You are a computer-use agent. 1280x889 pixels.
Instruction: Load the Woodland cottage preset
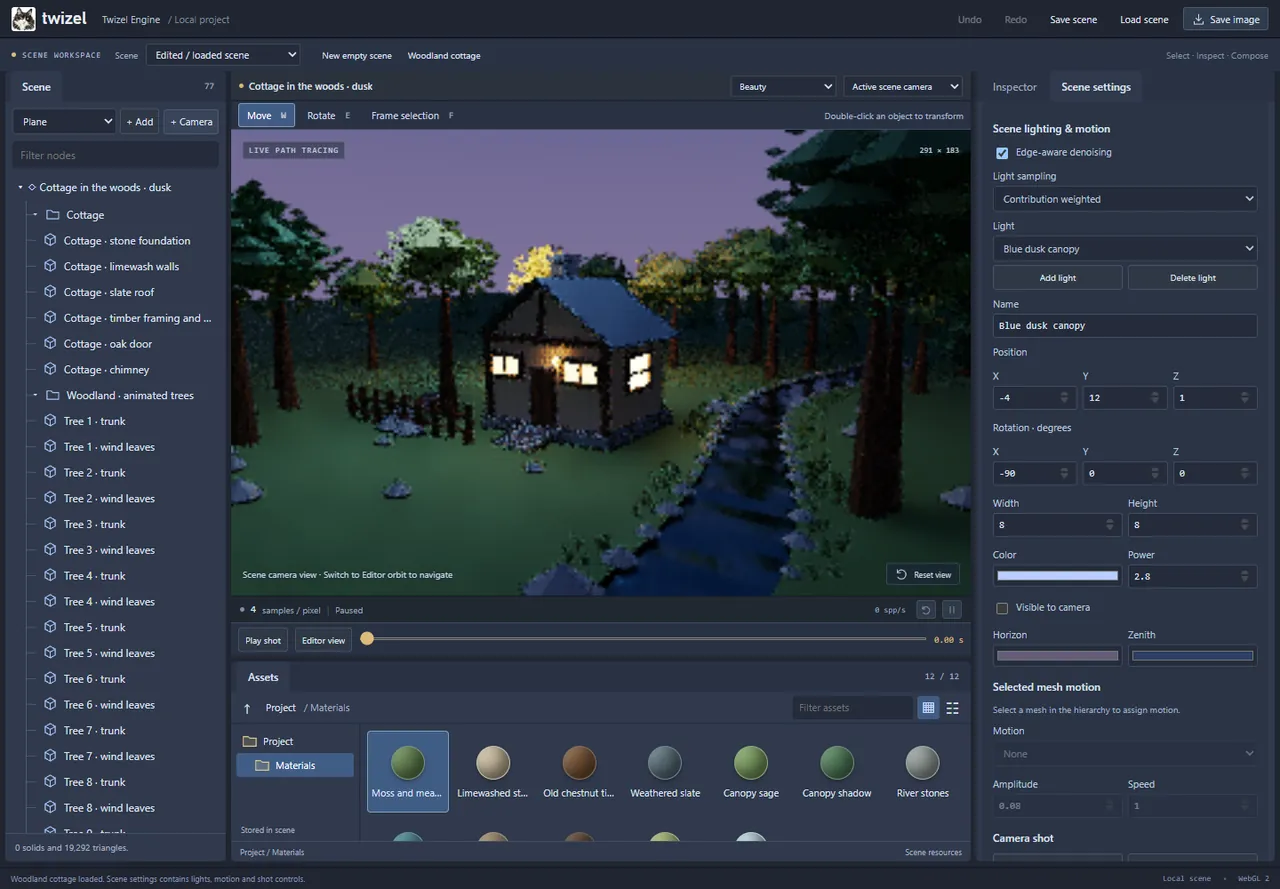pyautogui.click(x=444, y=56)
